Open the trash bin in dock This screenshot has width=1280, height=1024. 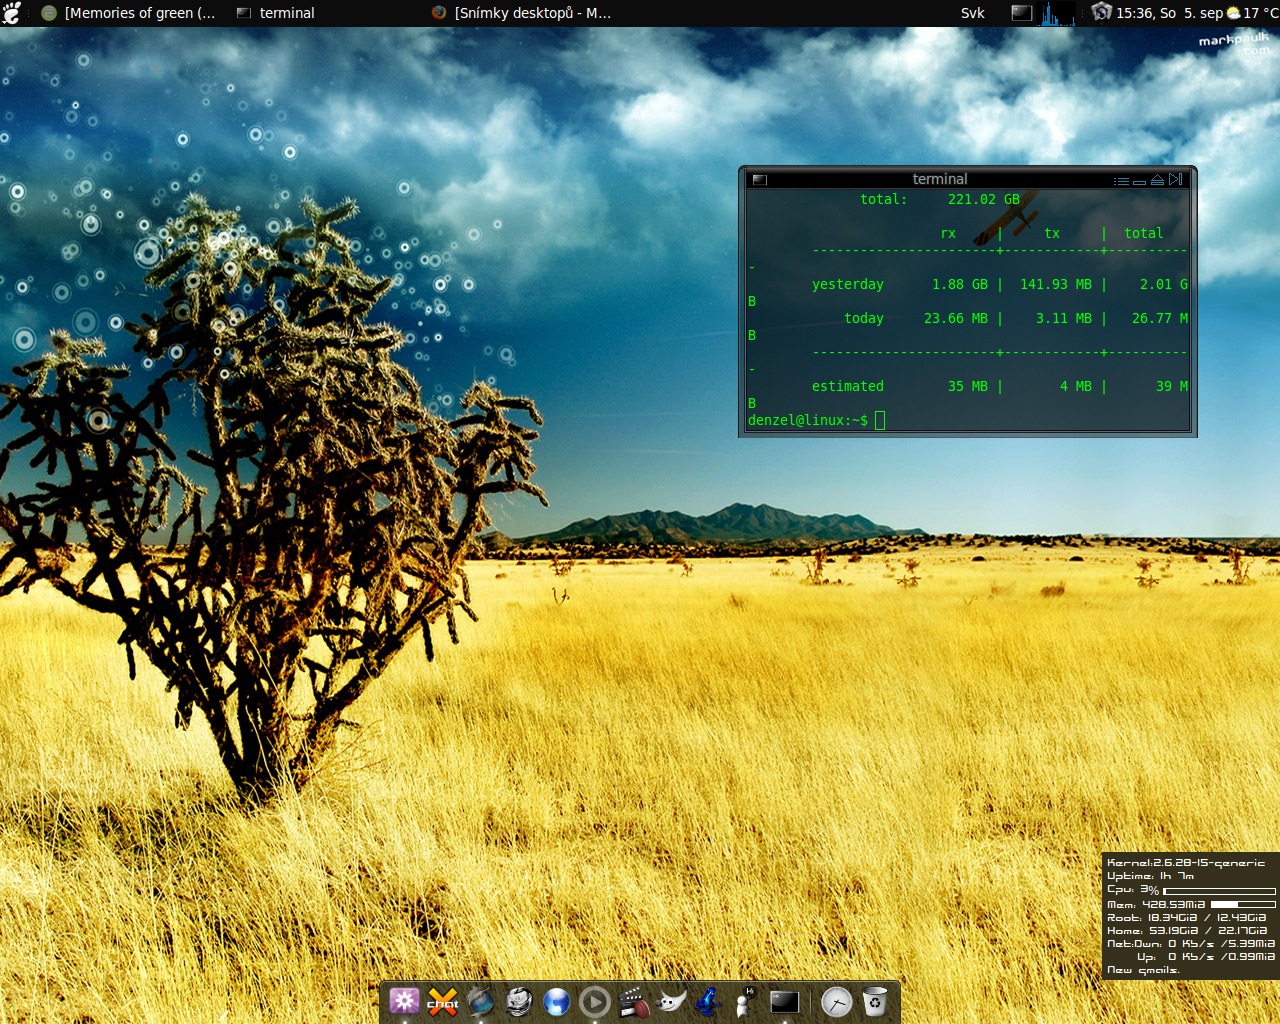point(875,1001)
